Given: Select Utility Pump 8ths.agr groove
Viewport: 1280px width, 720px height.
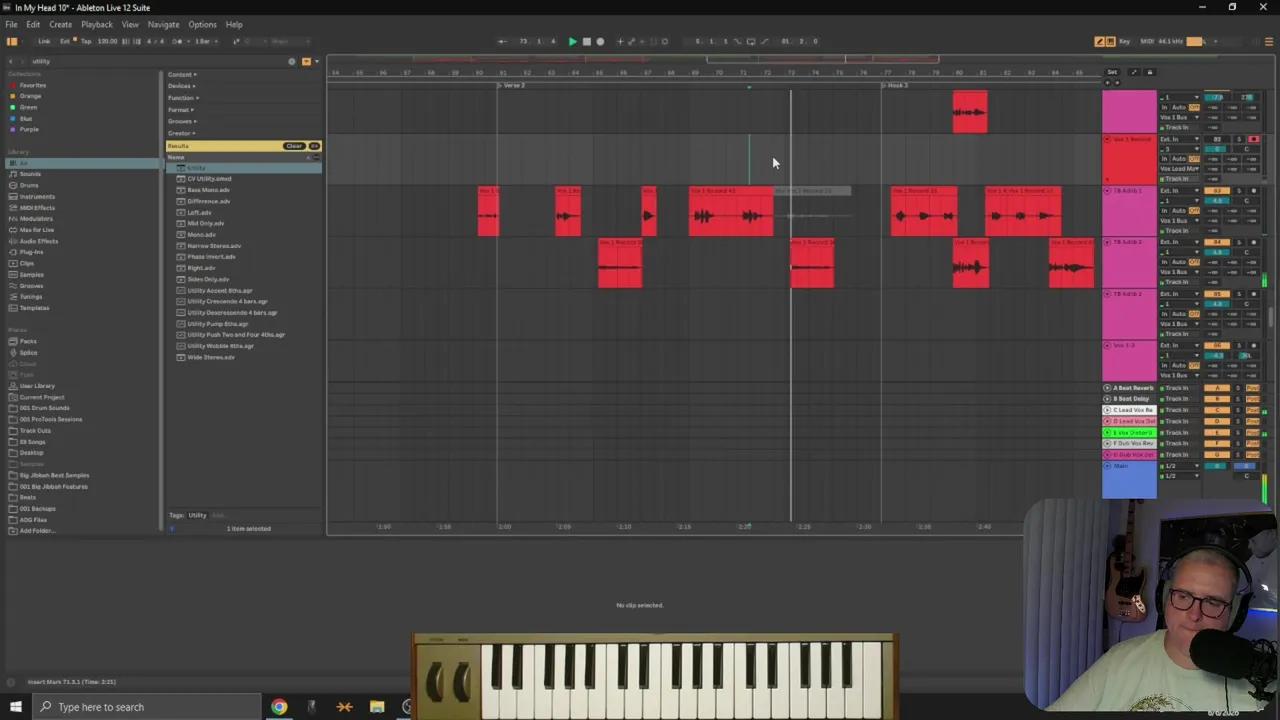Looking at the screenshot, I should coord(217,324).
